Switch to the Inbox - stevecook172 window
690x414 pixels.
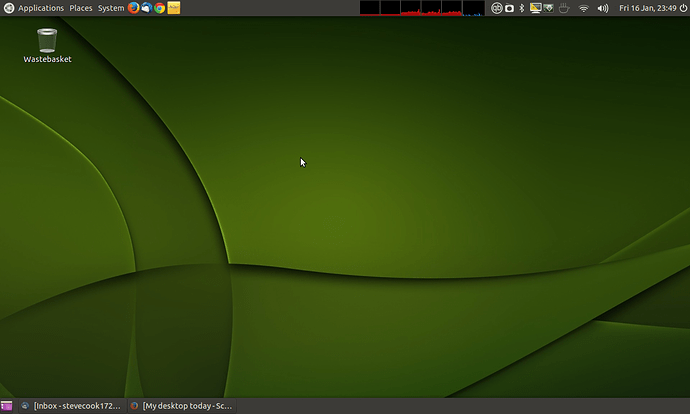72,406
